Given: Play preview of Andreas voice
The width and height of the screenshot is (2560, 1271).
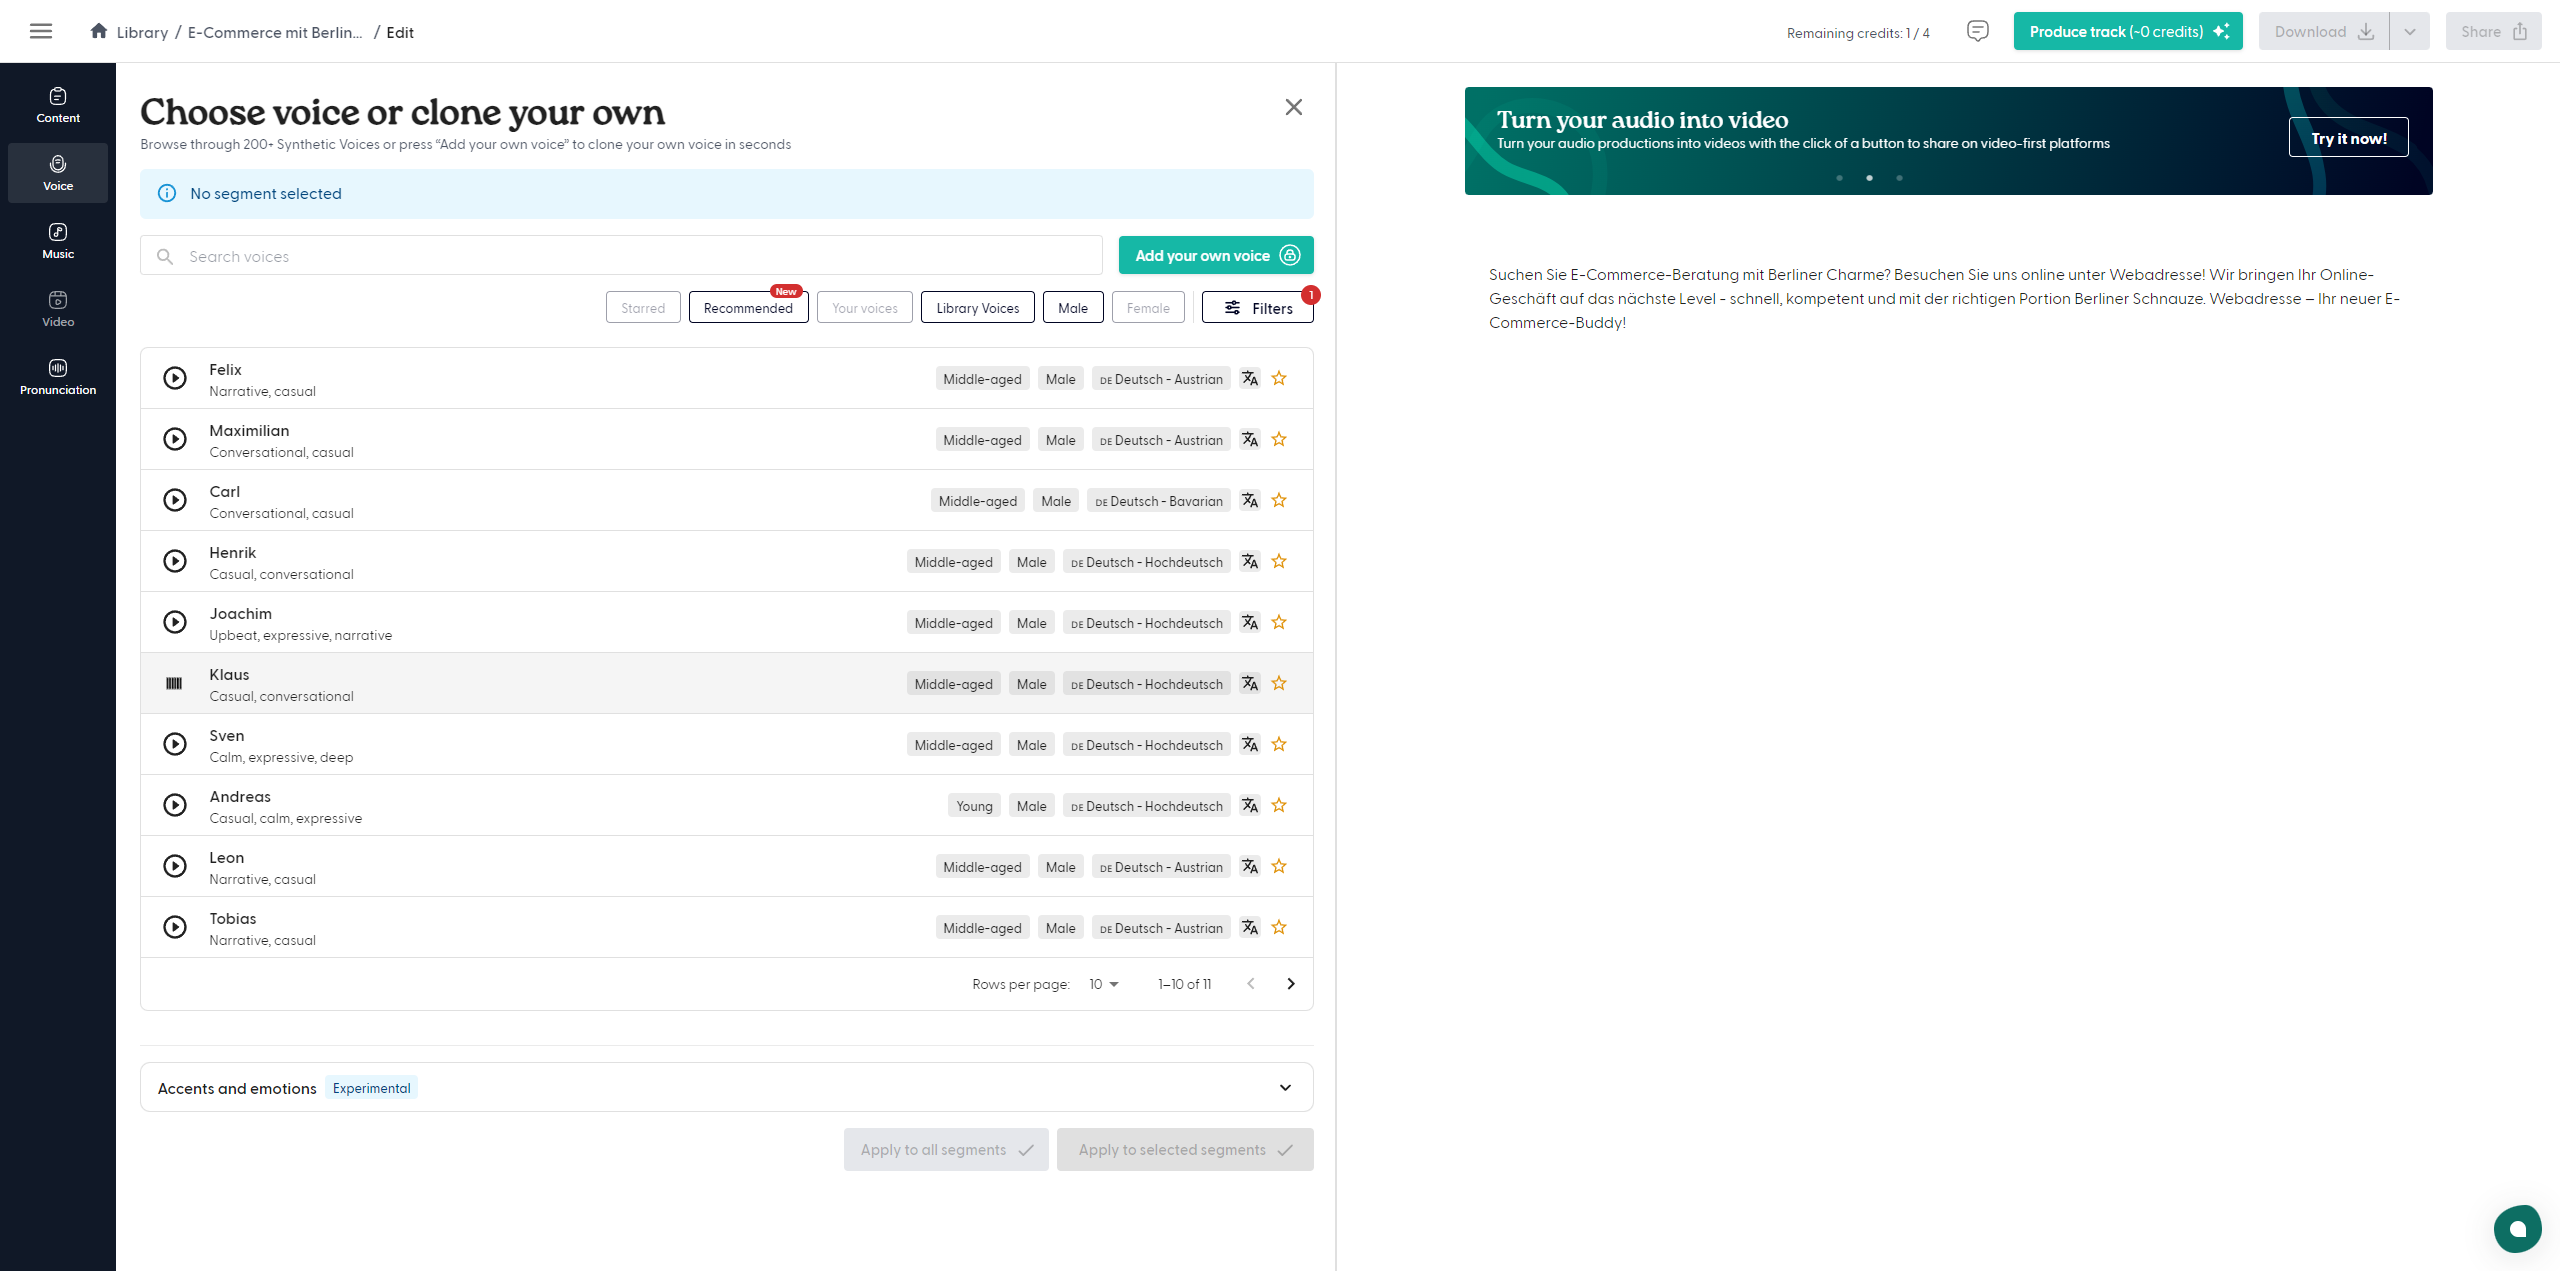Looking at the screenshot, I should [175, 805].
